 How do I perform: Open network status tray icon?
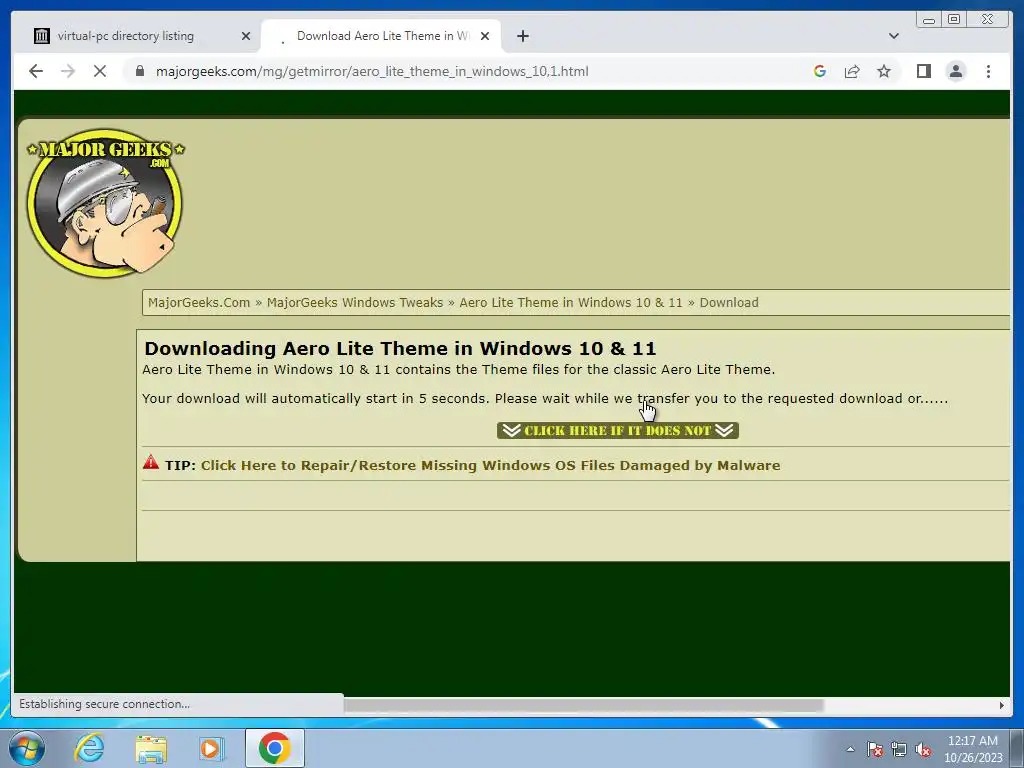(x=899, y=749)
